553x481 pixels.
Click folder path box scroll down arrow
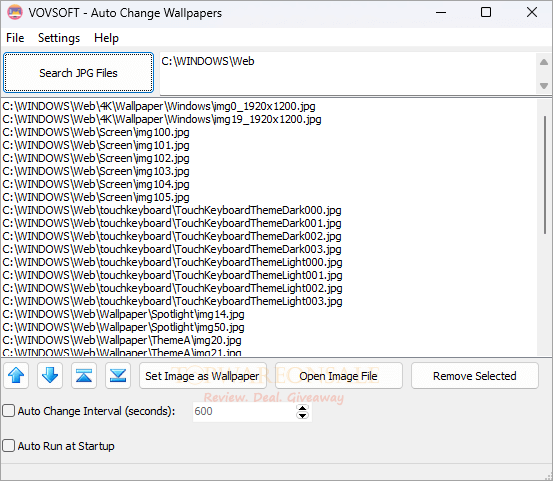544,85
